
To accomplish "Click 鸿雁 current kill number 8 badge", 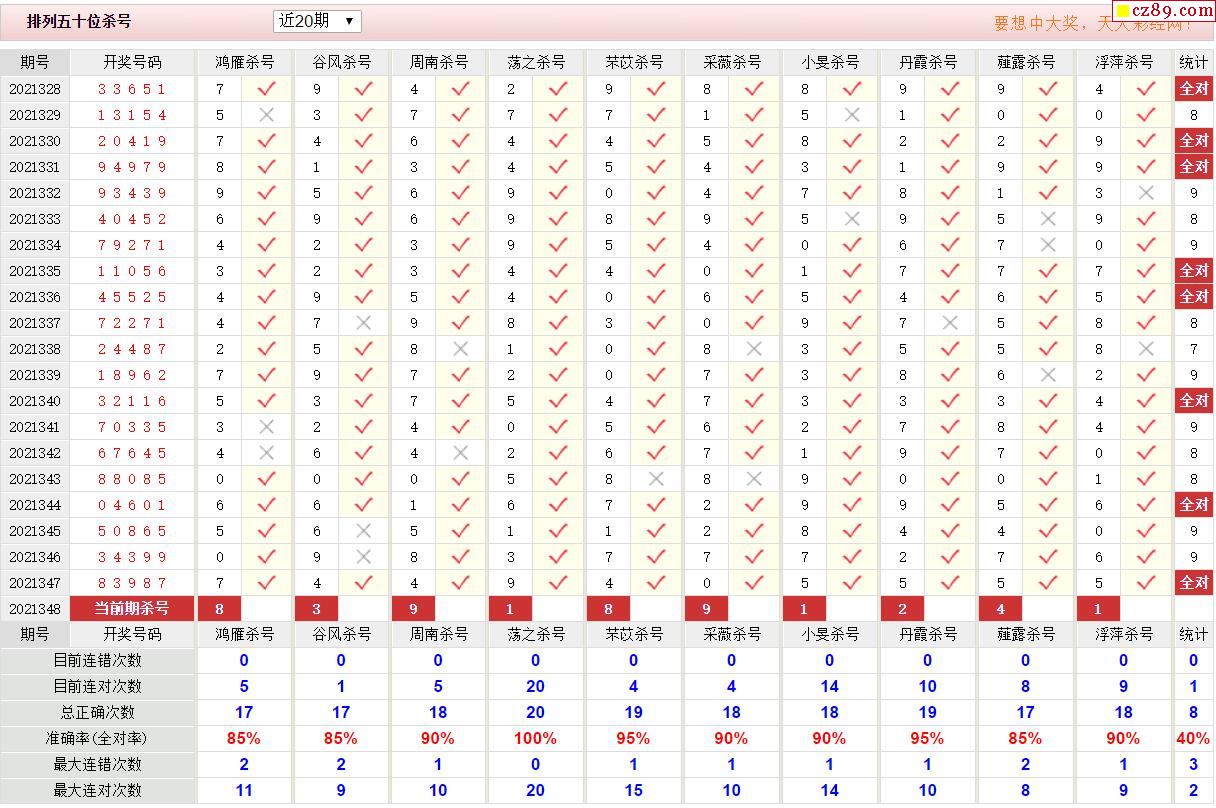I will pyautogui.click(x=220, y=609).
